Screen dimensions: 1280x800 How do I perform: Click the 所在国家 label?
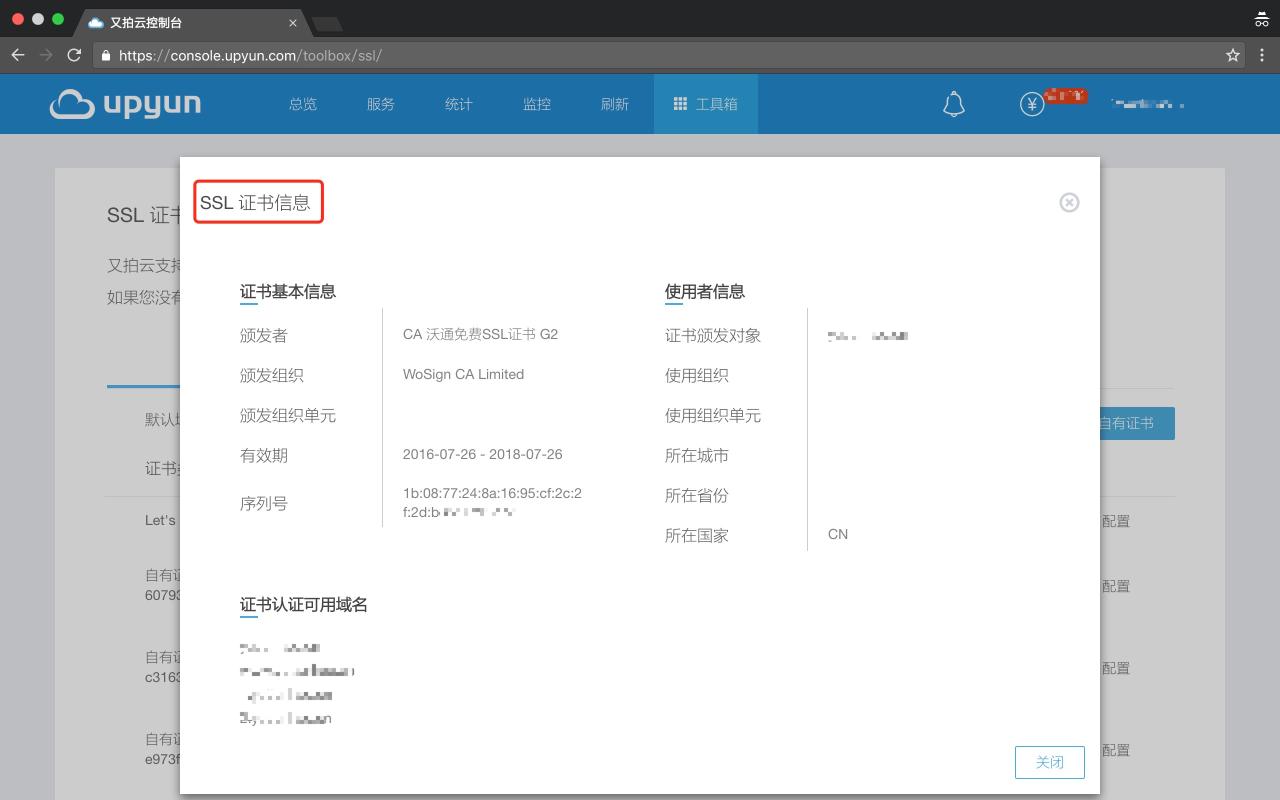click(697, 535)
